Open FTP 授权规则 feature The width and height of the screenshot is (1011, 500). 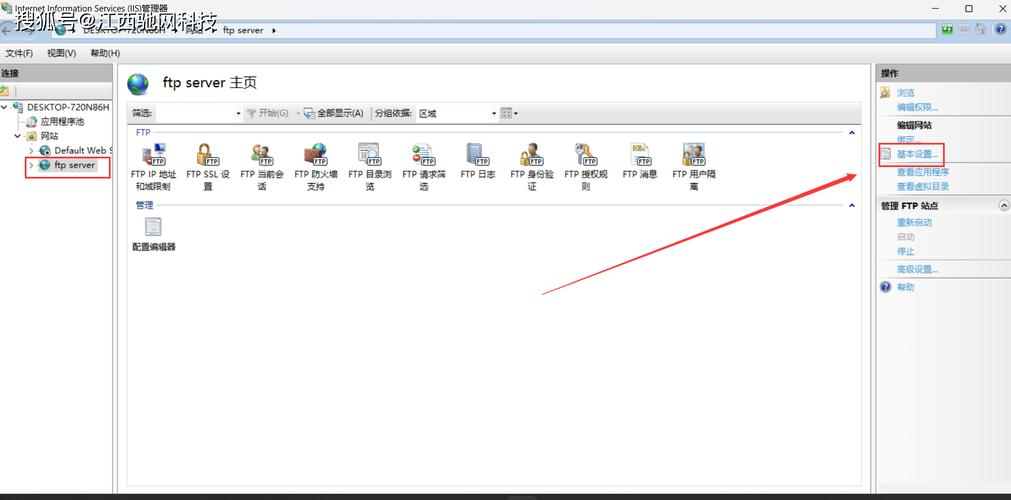(585, 155)
